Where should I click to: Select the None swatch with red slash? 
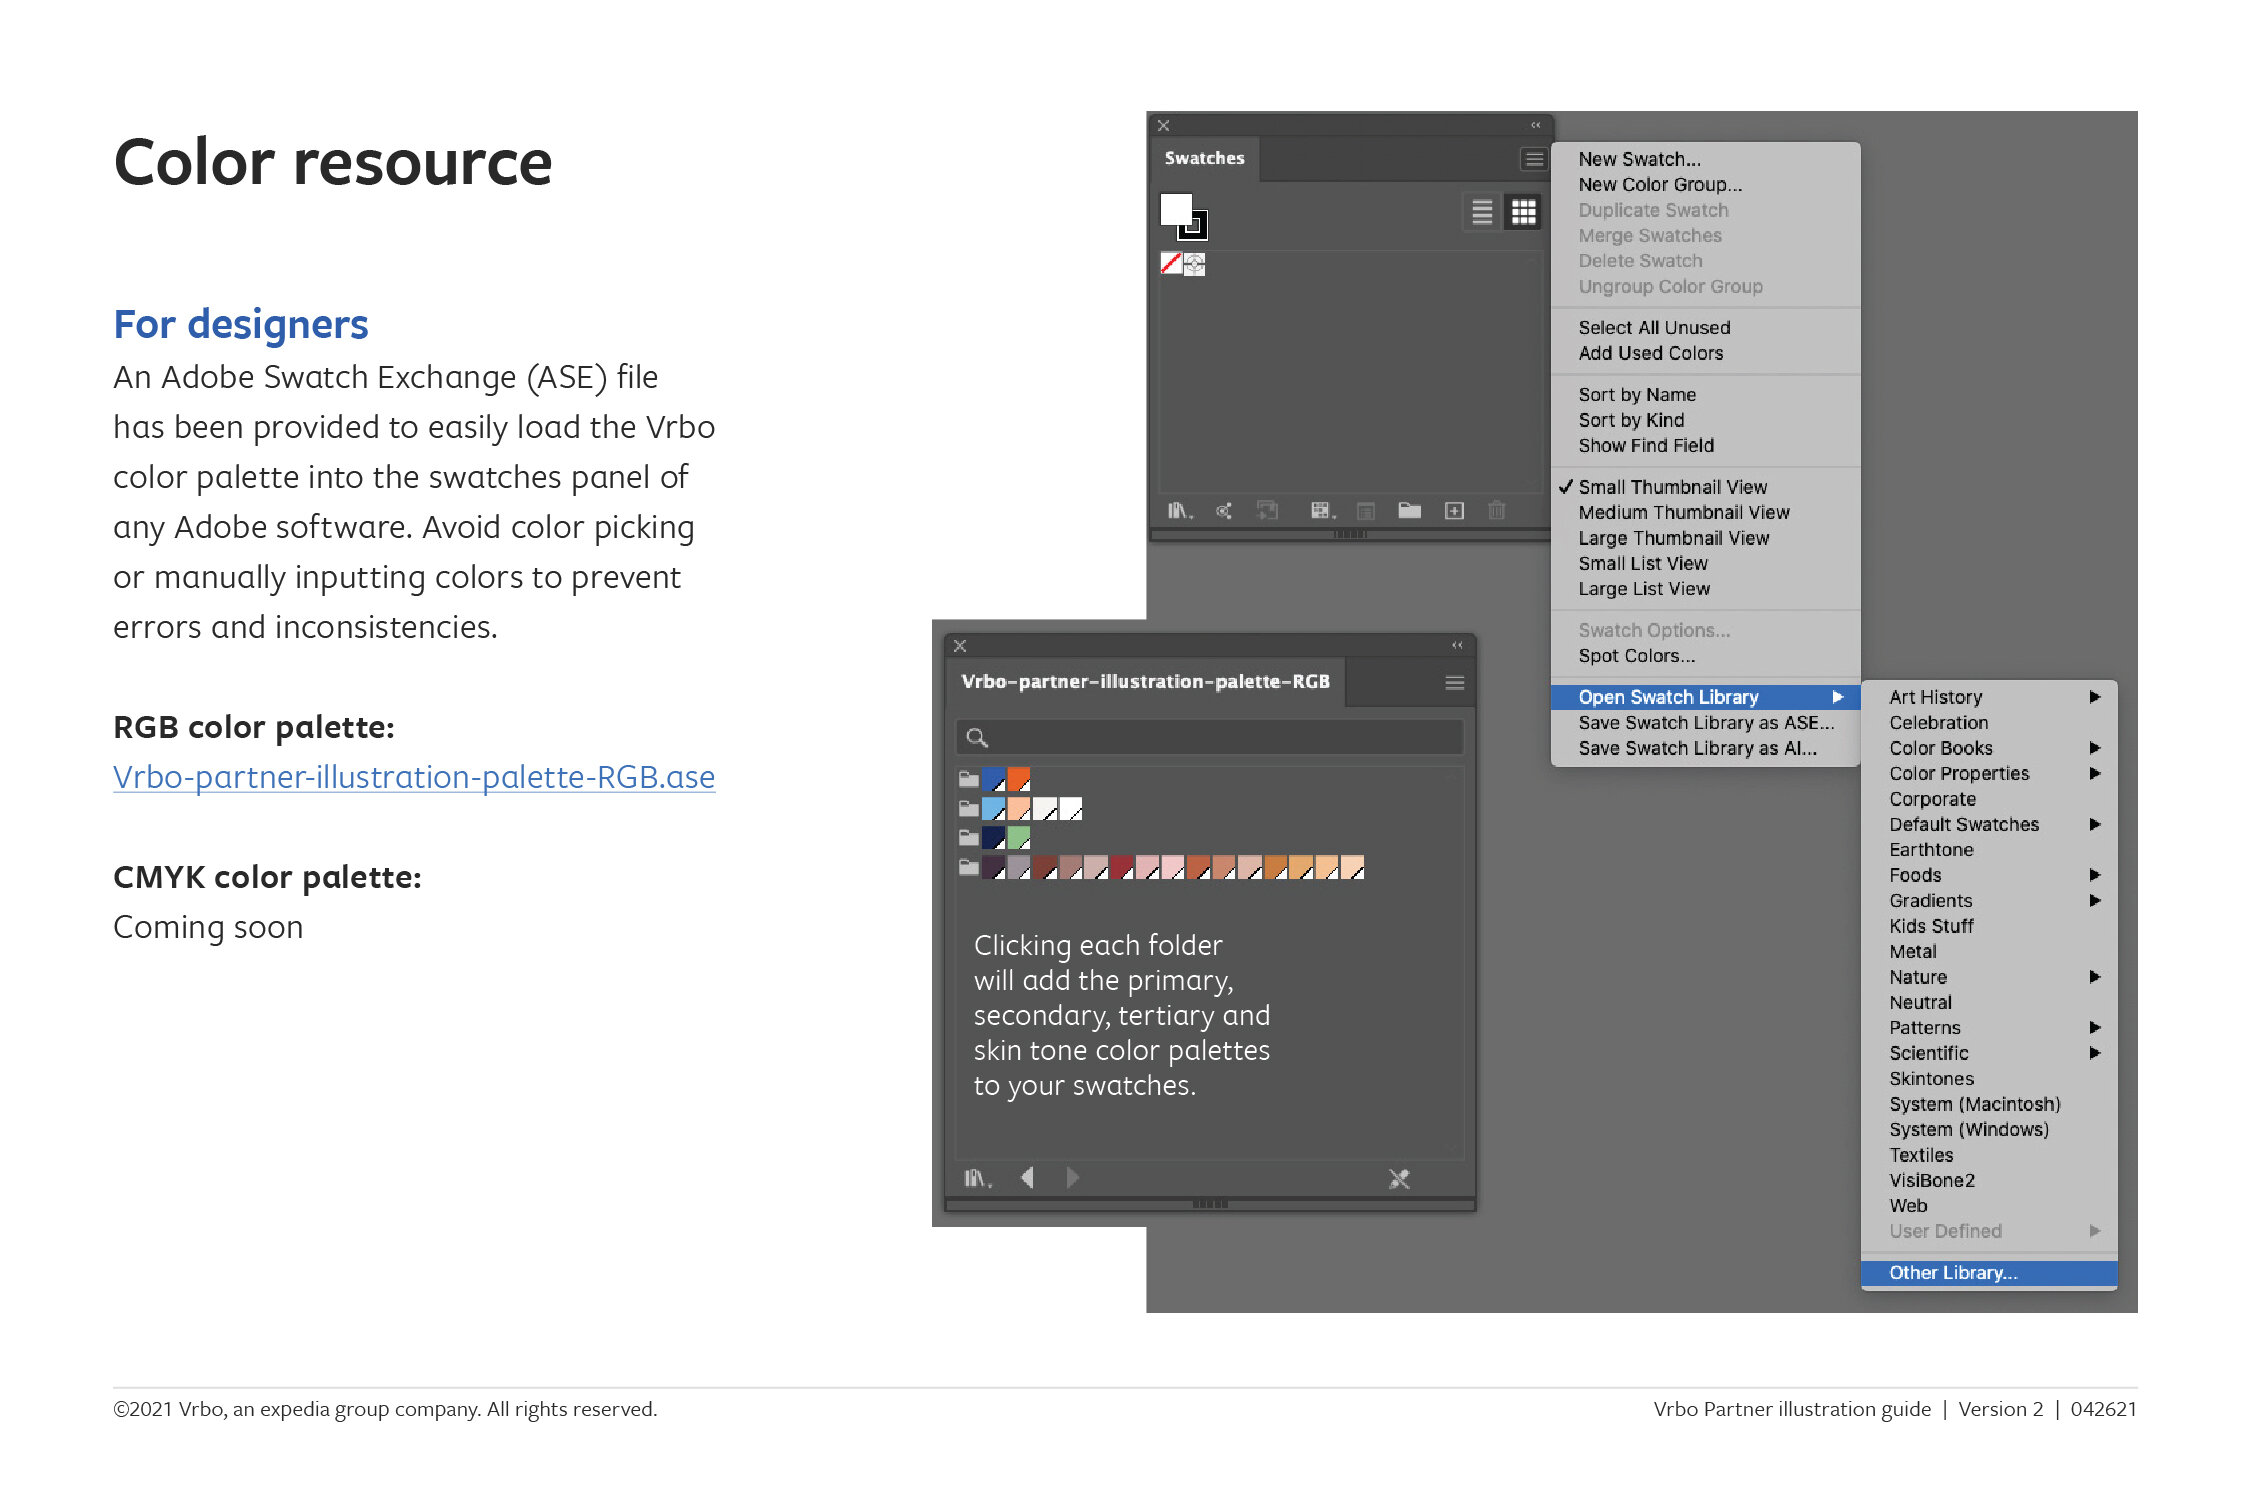click(x=1171, y=264)
